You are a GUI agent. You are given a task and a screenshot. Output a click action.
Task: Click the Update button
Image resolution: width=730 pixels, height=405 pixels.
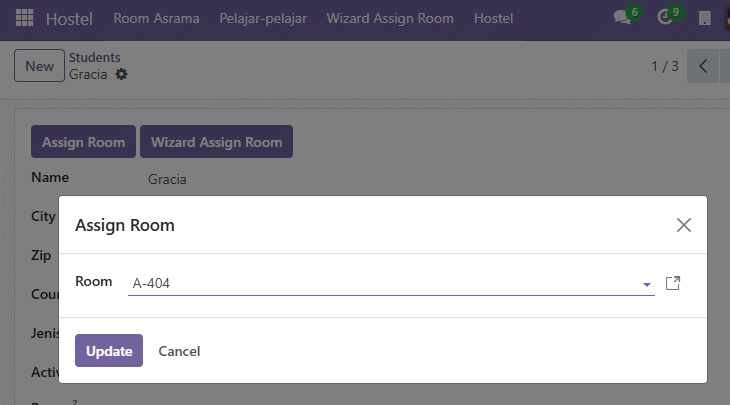pyautogui.click(x=109, y=351)
